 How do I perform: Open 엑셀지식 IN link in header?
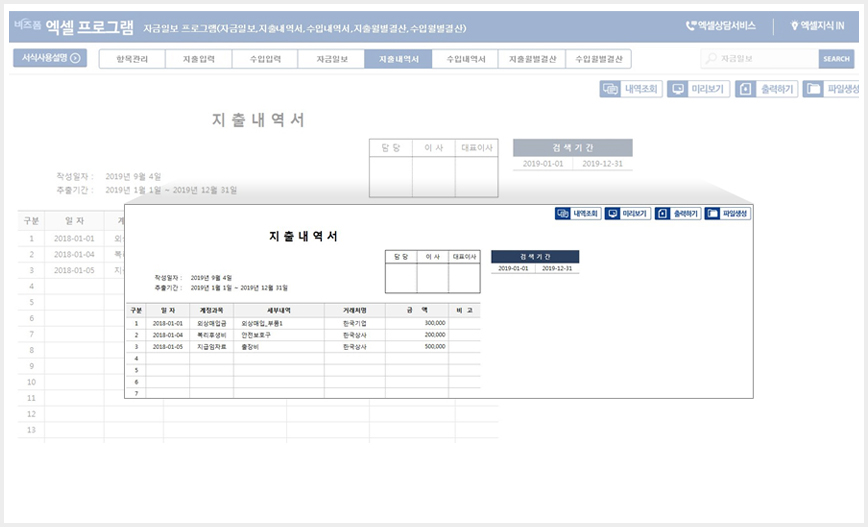[818, 25]
